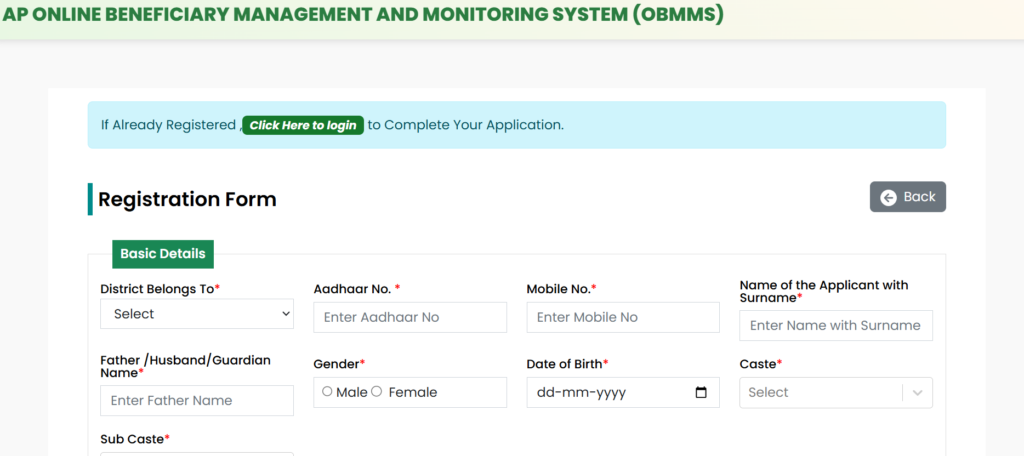Focus the Enter Aadhaar No field
Image resolution: width=1024 pixels, height=456 pixels.
(x=410, y=318)
